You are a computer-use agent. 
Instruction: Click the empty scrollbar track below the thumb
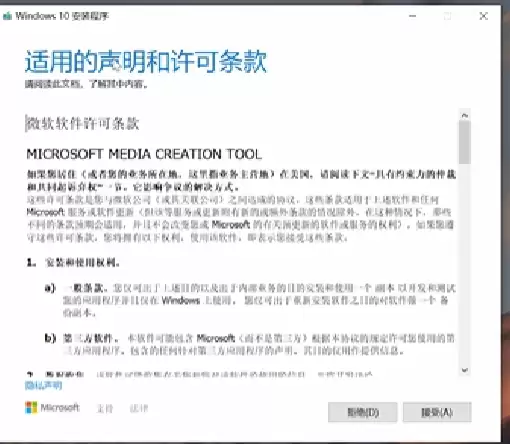(465, 265)
